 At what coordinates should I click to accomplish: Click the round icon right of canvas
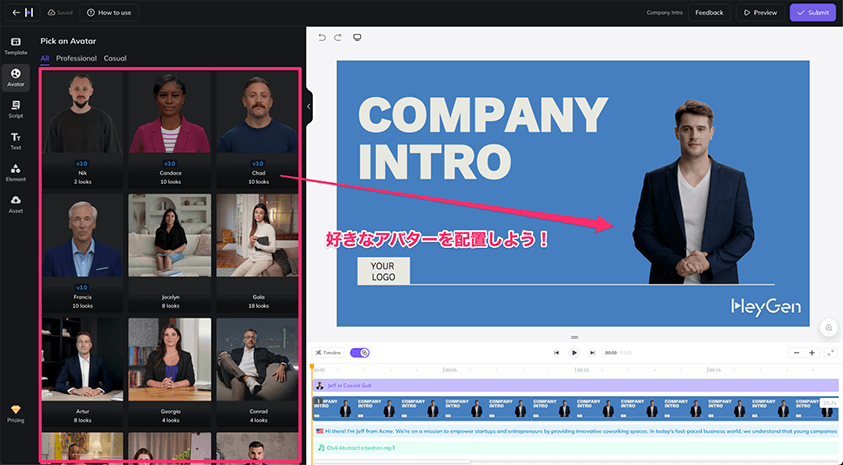(828, 328)
